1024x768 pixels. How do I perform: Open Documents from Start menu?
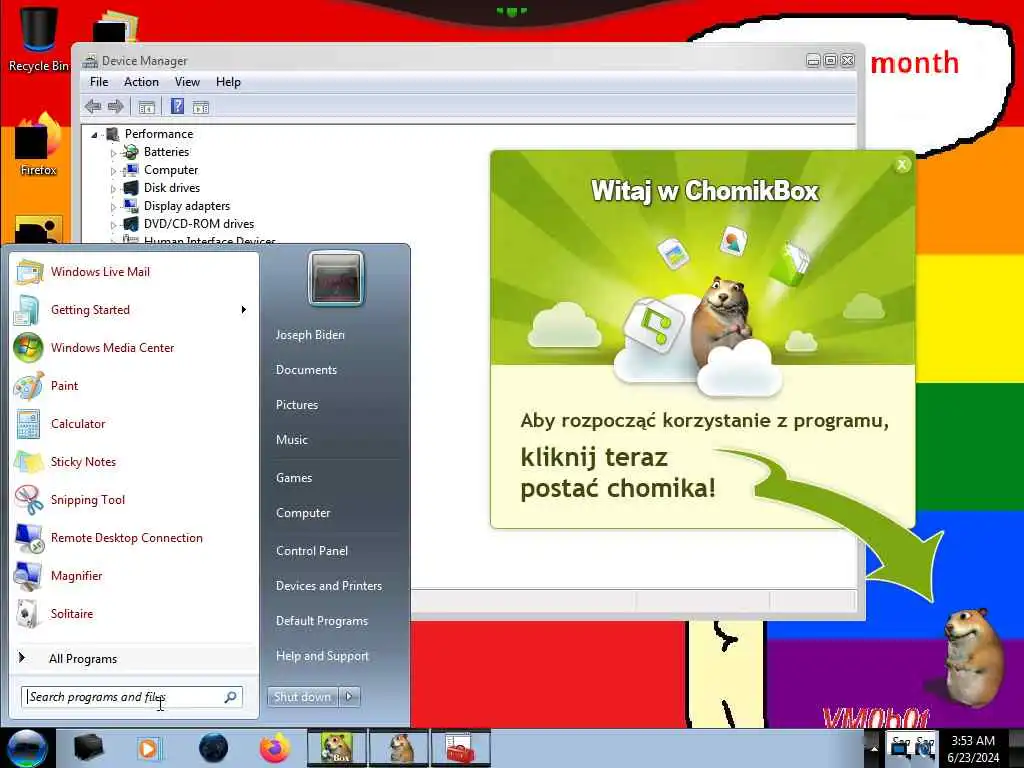coord(306,370)
